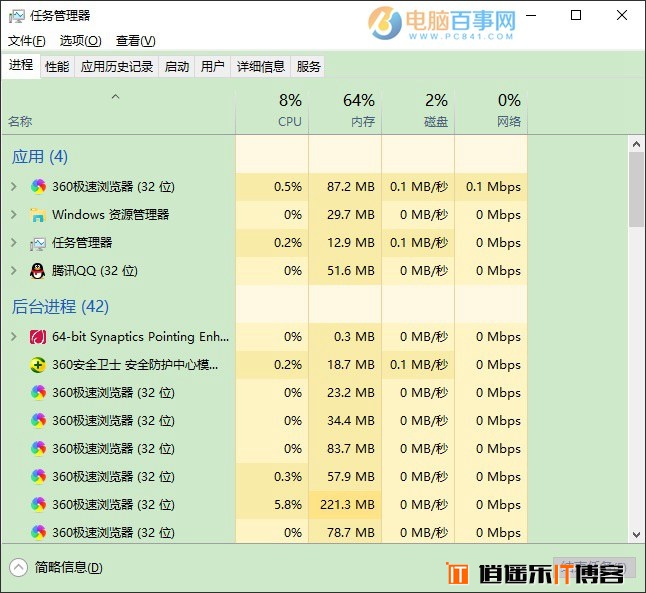Click the scrollbar down arrow
Screen dimensions: 646x593
[636, 535]
